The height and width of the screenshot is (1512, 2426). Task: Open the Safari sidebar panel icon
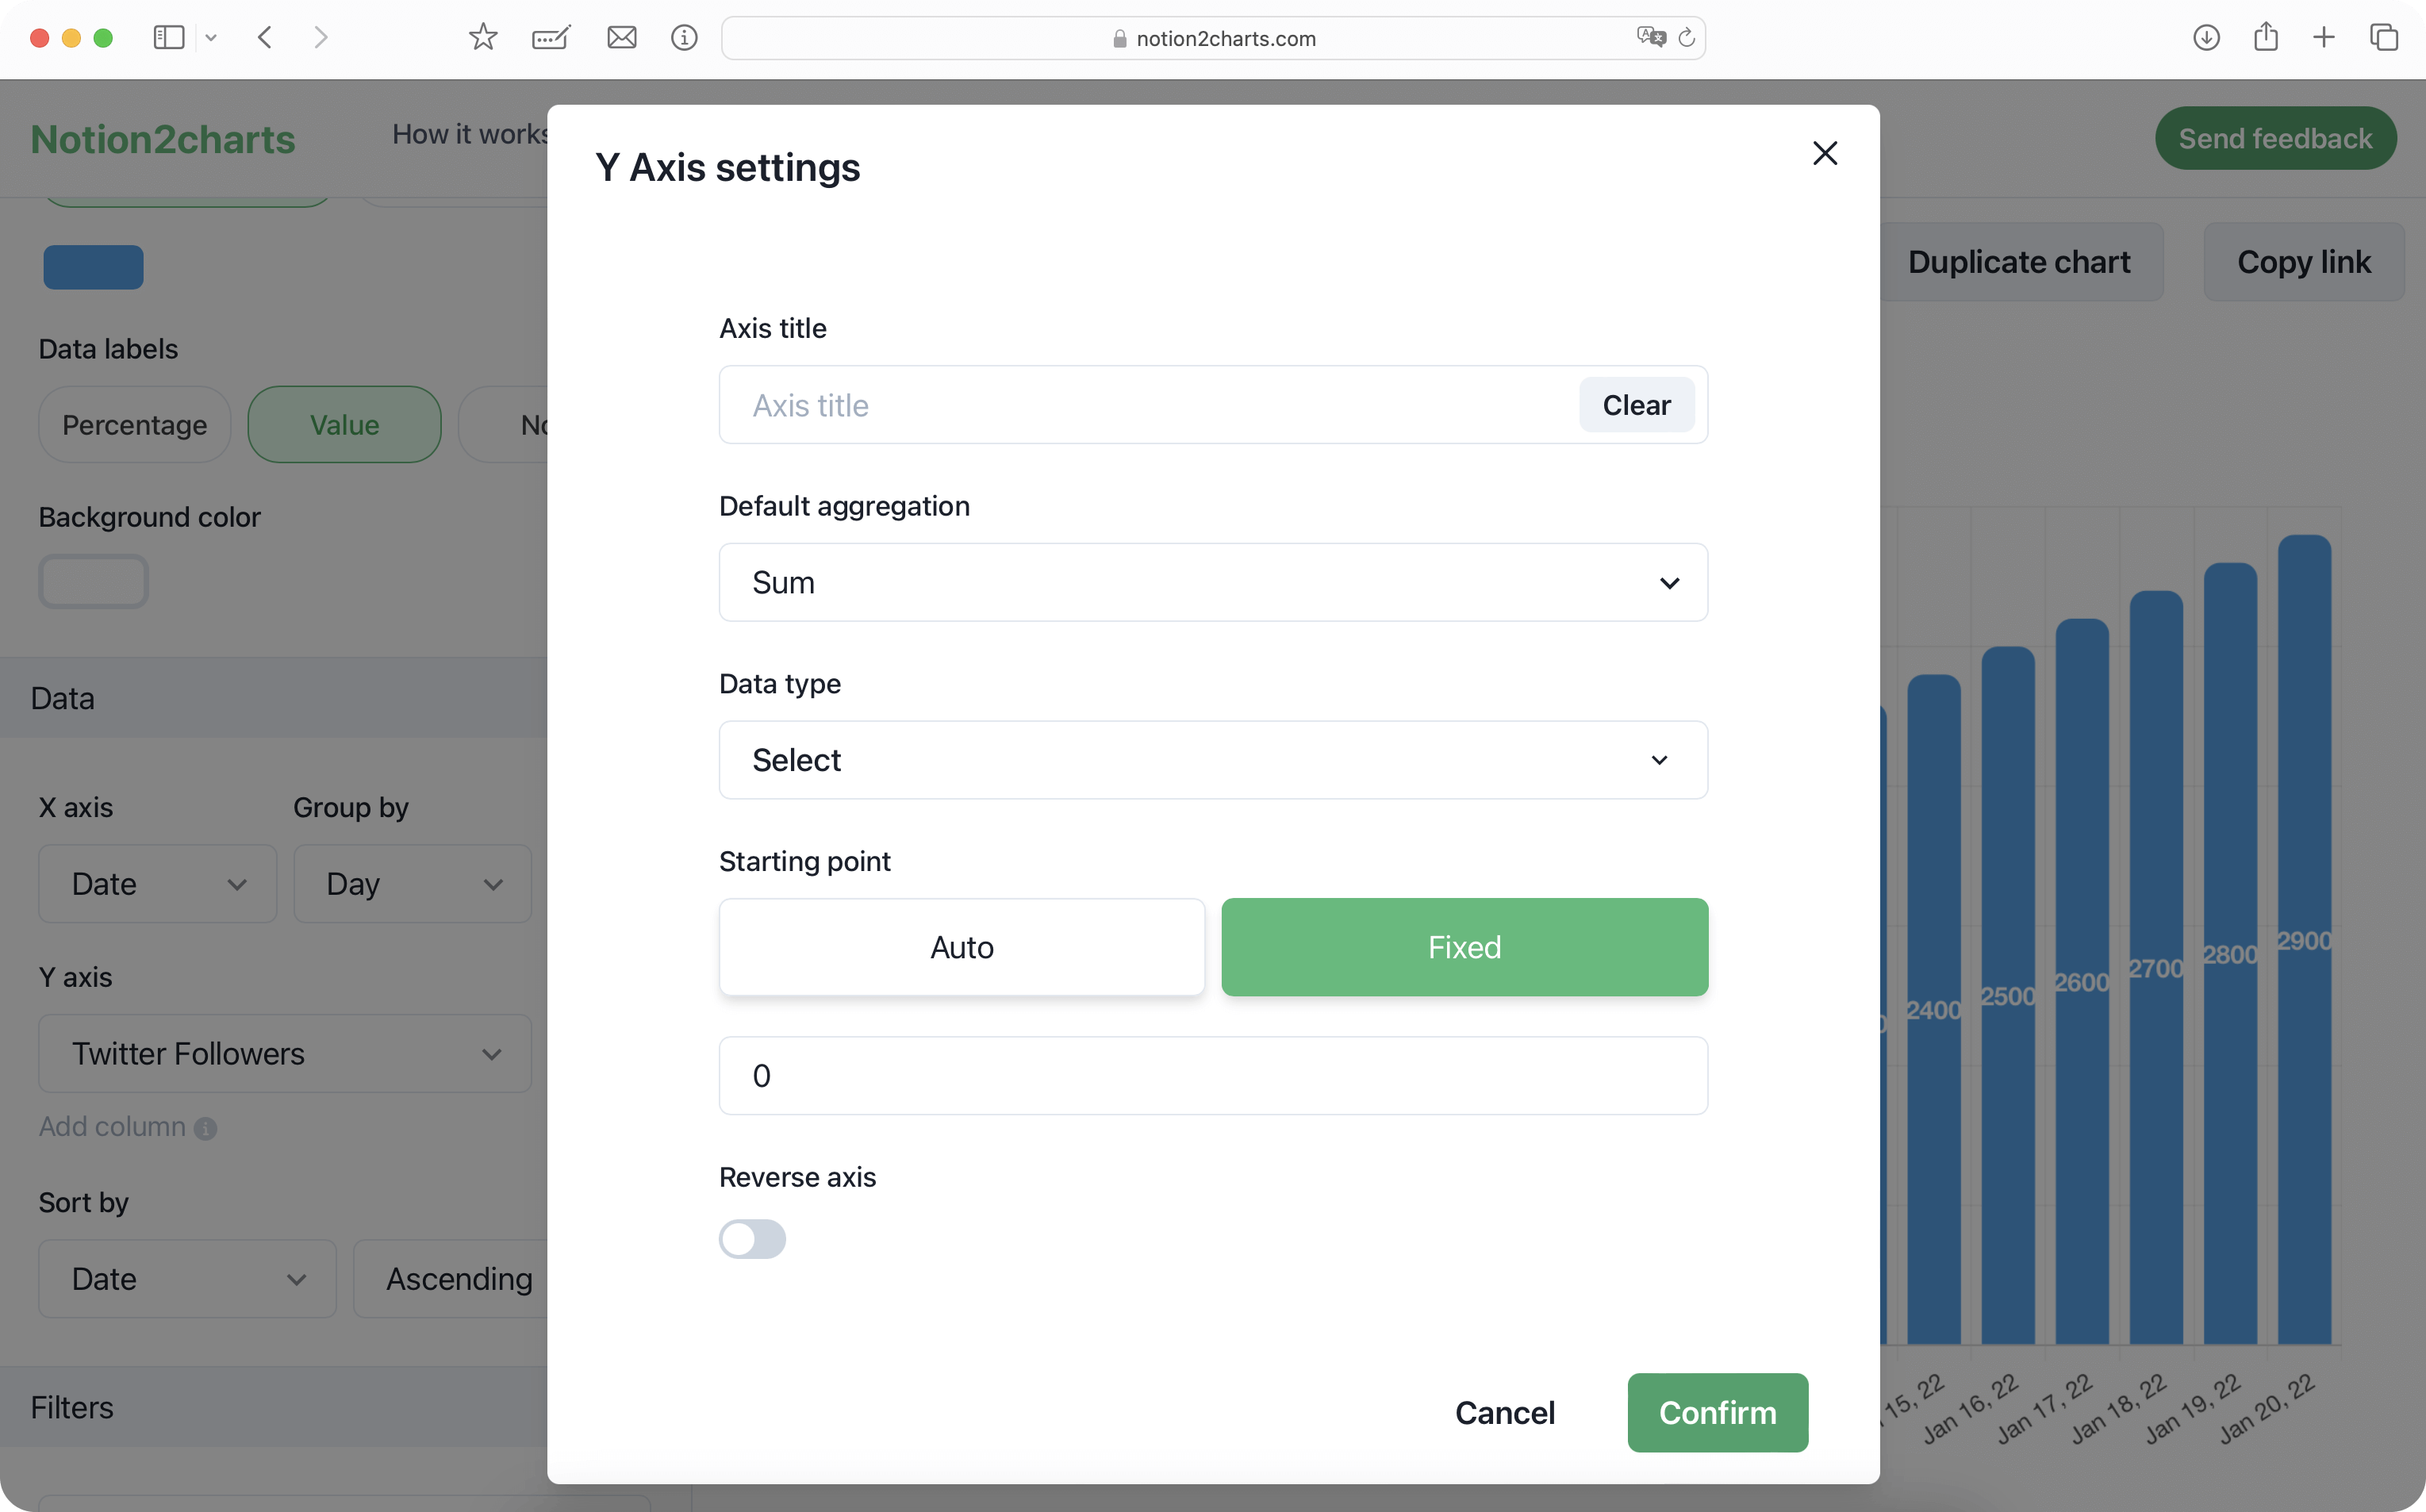click(168, 38)
